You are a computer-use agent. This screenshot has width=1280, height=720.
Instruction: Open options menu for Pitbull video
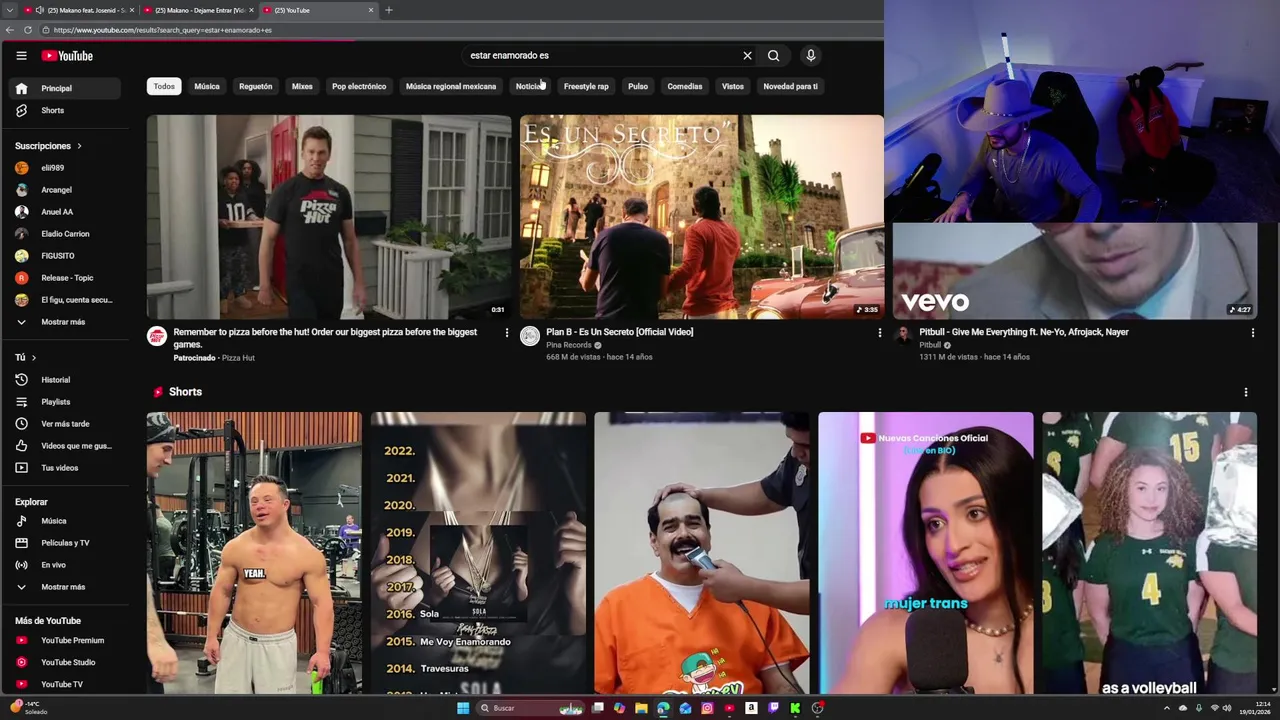[1252, 333]
